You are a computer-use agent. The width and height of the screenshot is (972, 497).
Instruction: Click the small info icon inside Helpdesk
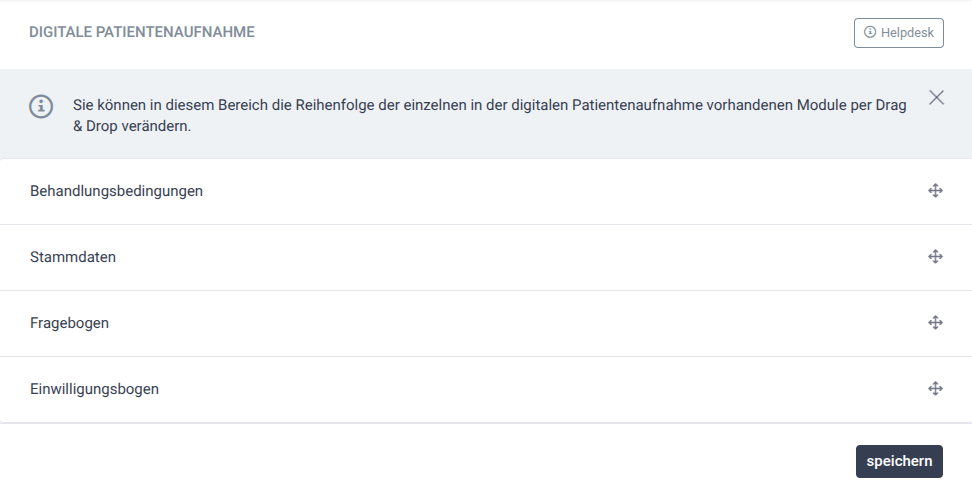870,32
